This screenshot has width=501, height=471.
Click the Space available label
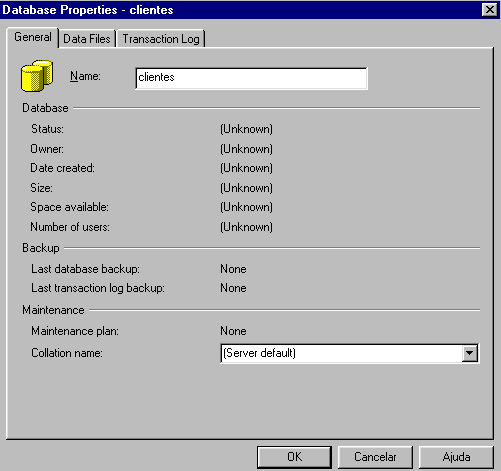[x=69, y=207]
